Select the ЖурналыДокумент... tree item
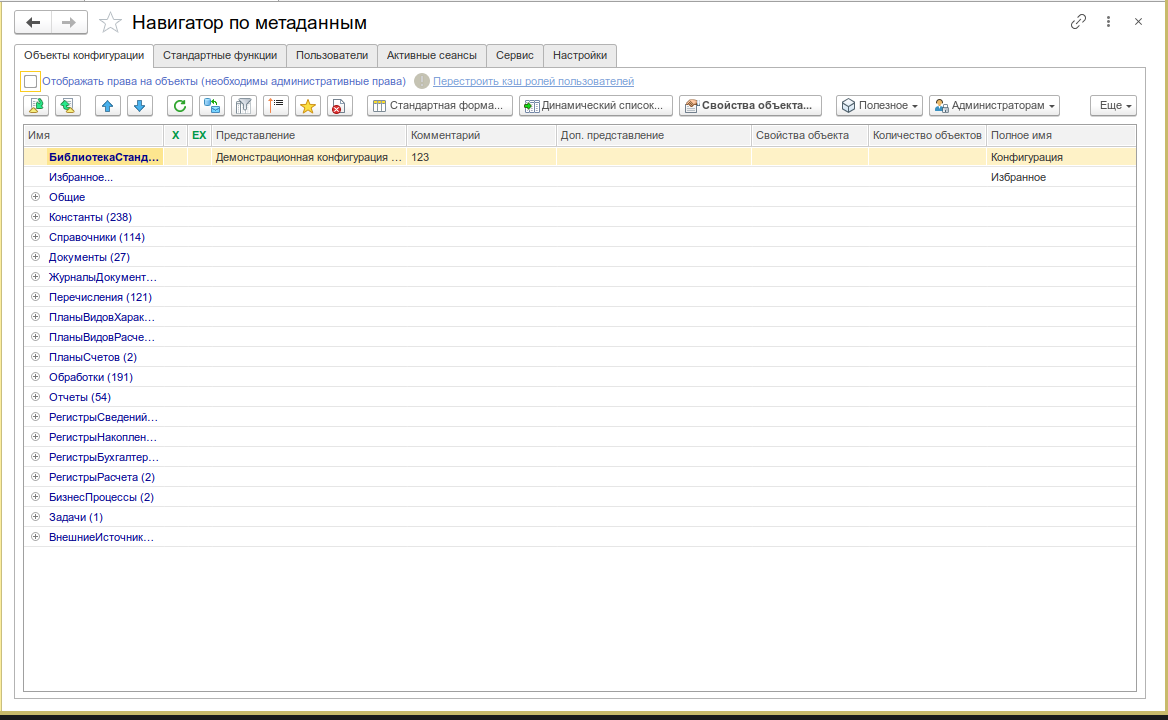Screen dimensions: 1168x720 (x=103, y=277)
